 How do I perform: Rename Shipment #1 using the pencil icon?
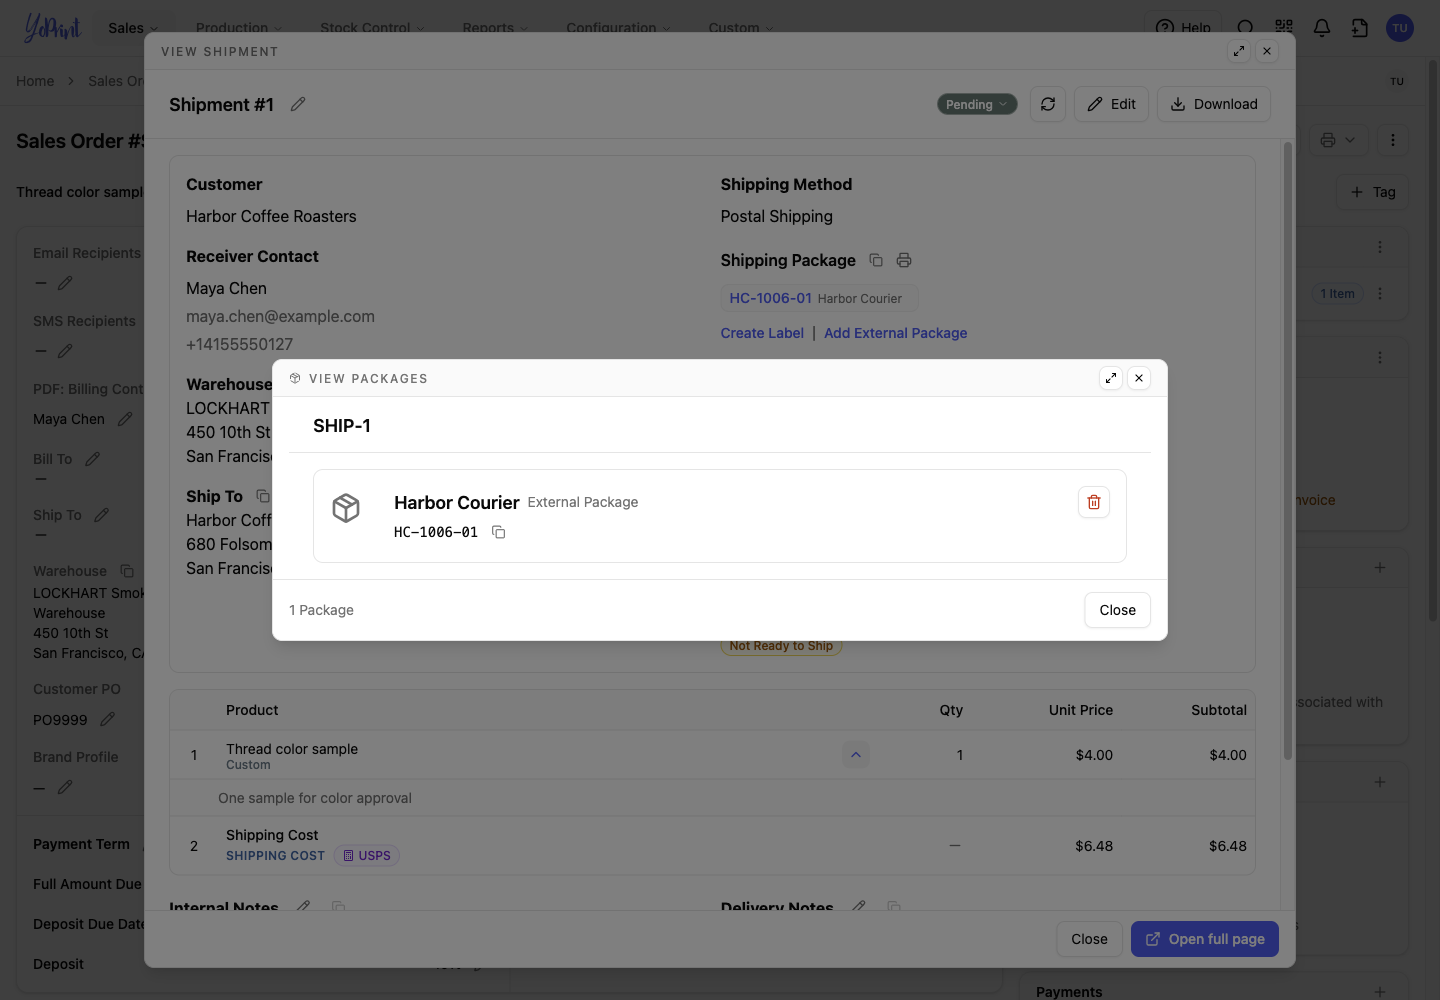[x=298, y=104]
